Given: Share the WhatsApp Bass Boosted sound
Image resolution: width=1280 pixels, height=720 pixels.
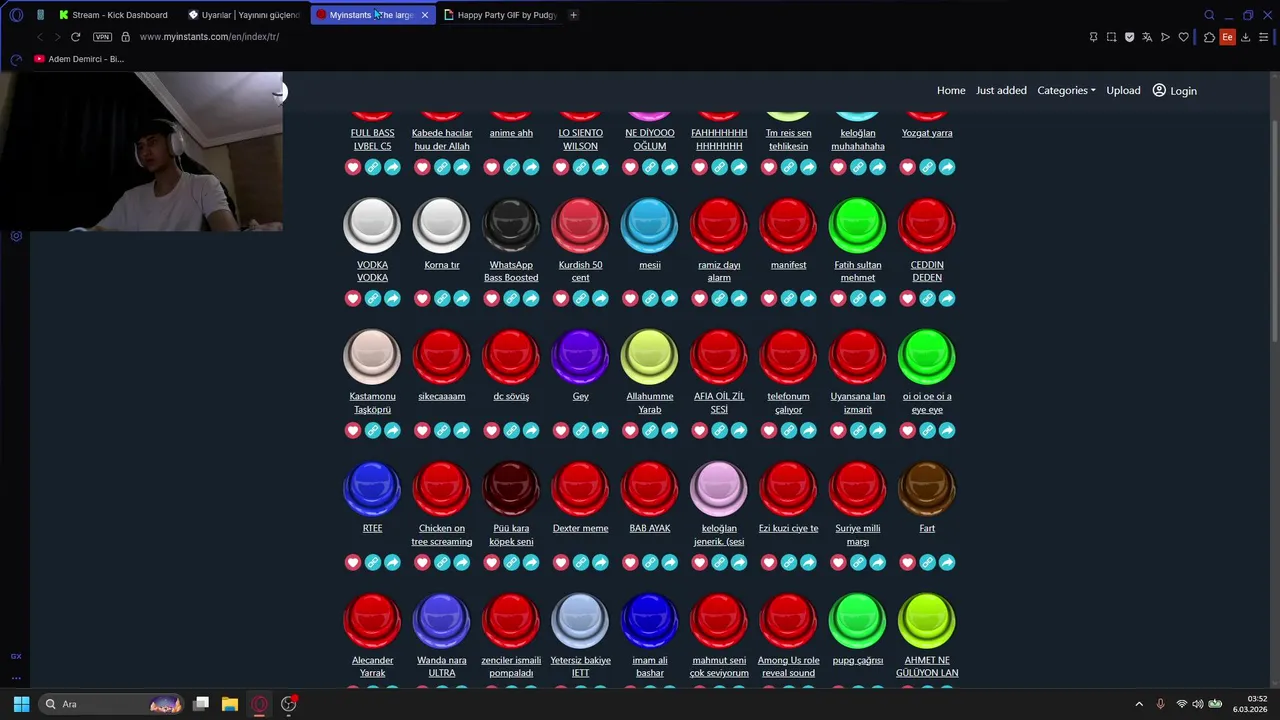Looking at the screenshot, I should (531, 299).
